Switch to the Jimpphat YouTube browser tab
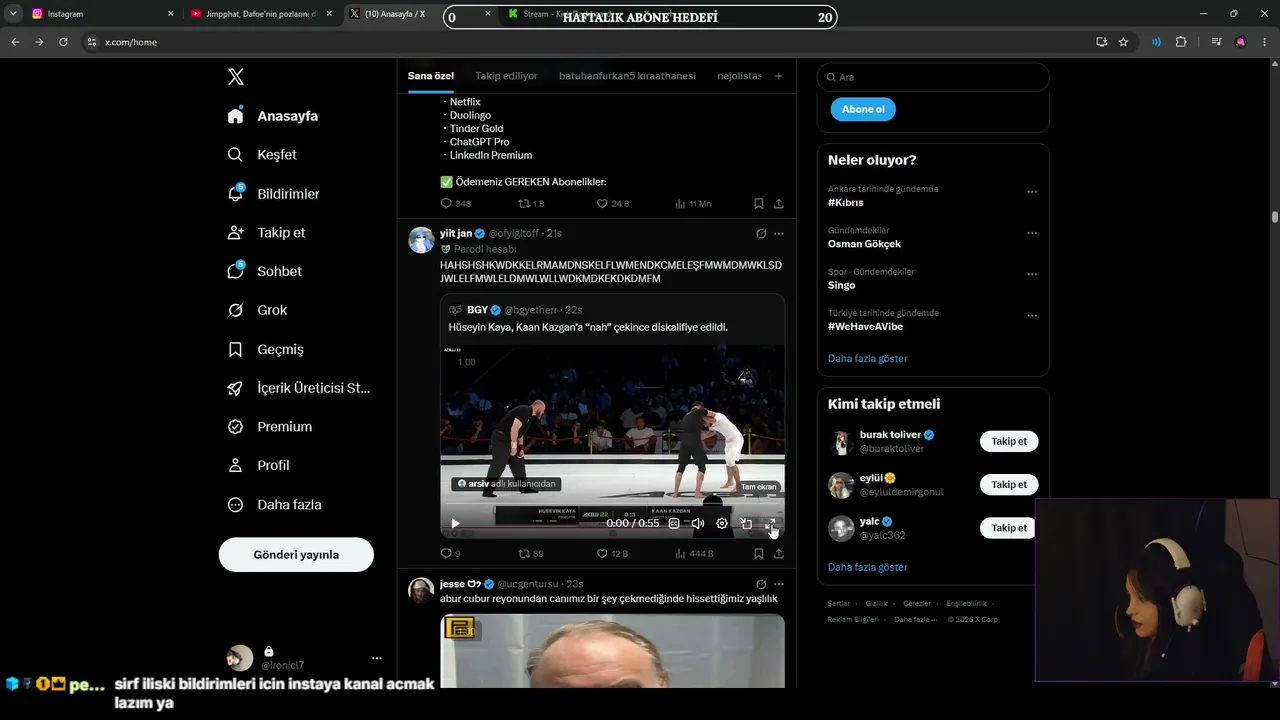 [260, 14]
